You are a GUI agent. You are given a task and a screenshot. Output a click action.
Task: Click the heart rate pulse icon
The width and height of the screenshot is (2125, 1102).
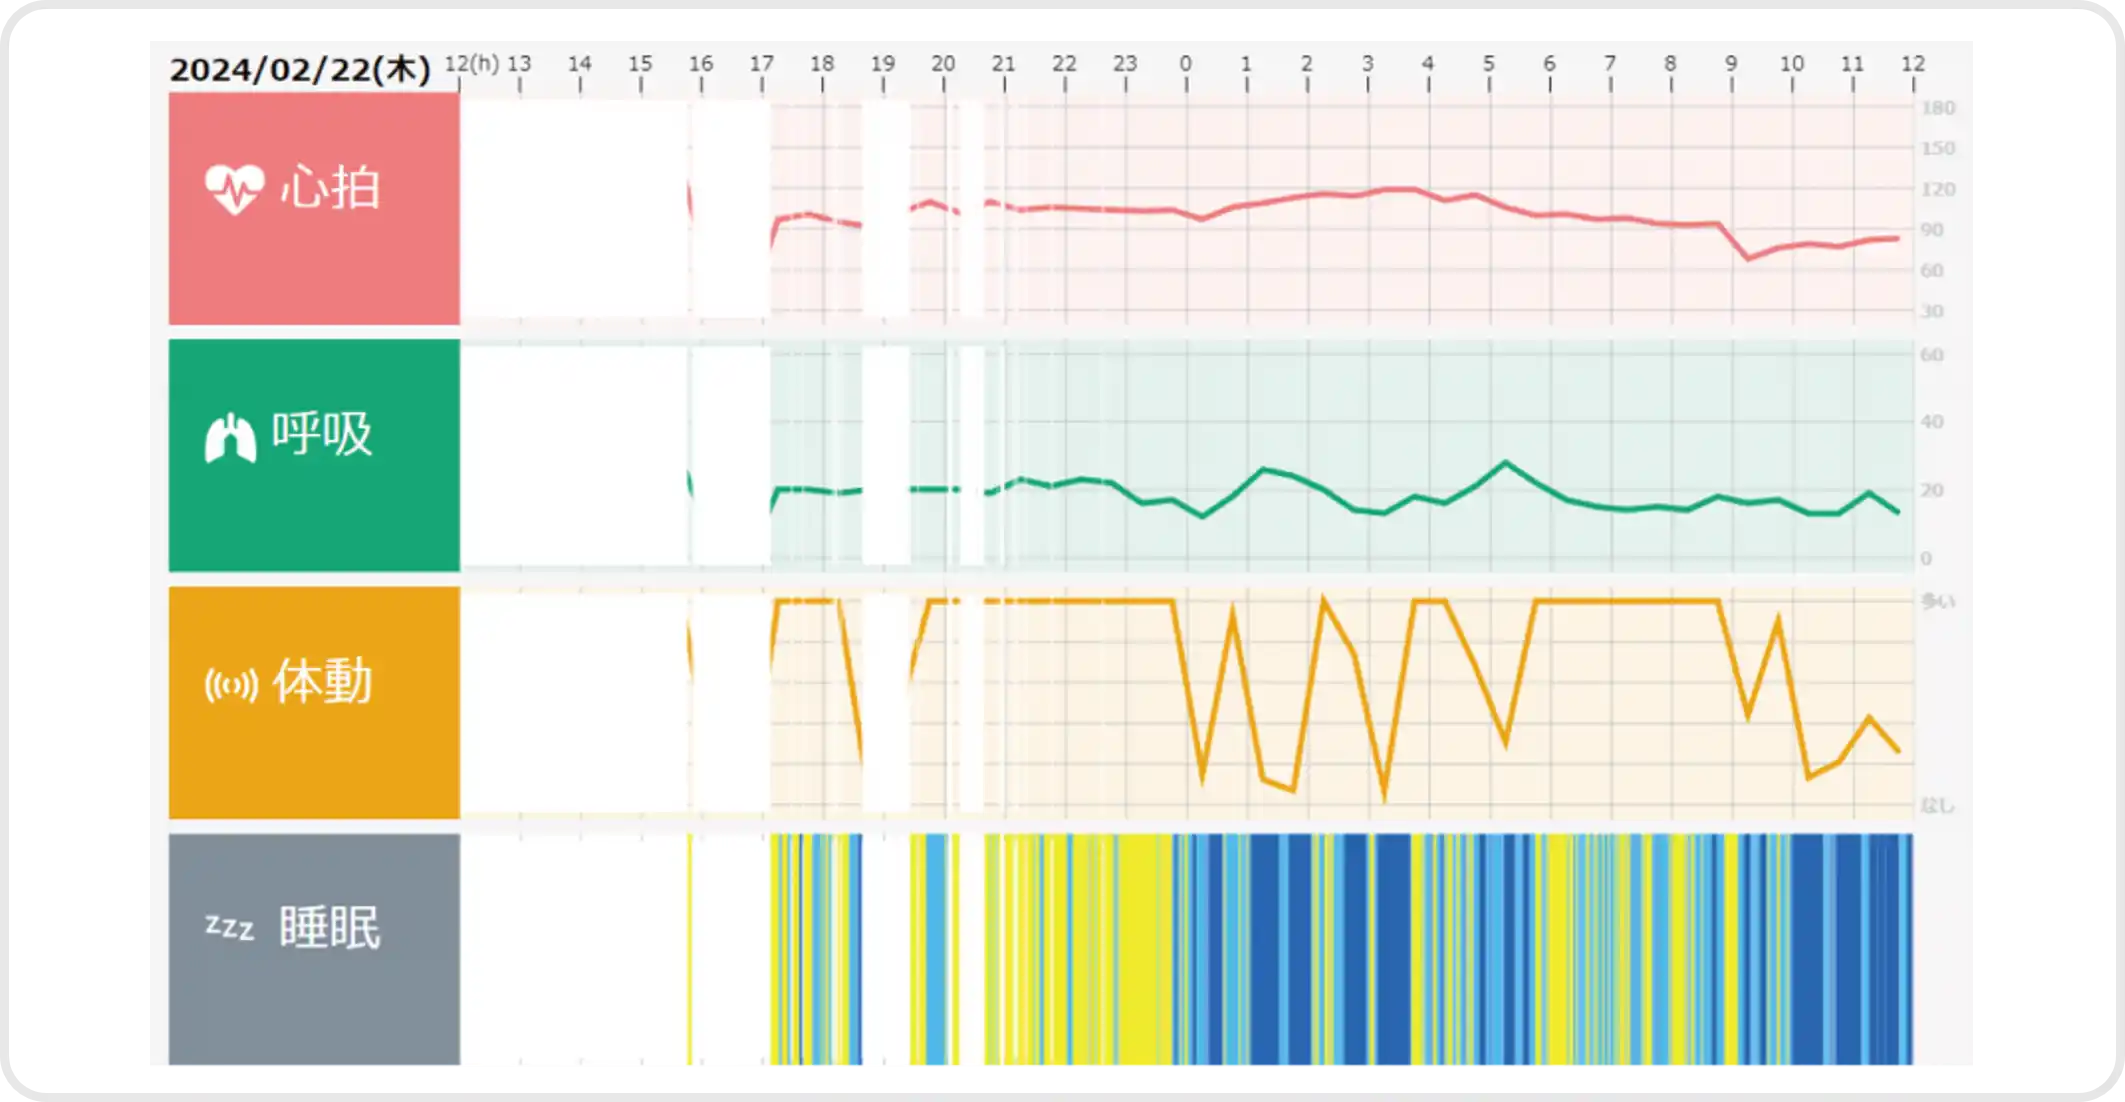[x=234, y=188]
